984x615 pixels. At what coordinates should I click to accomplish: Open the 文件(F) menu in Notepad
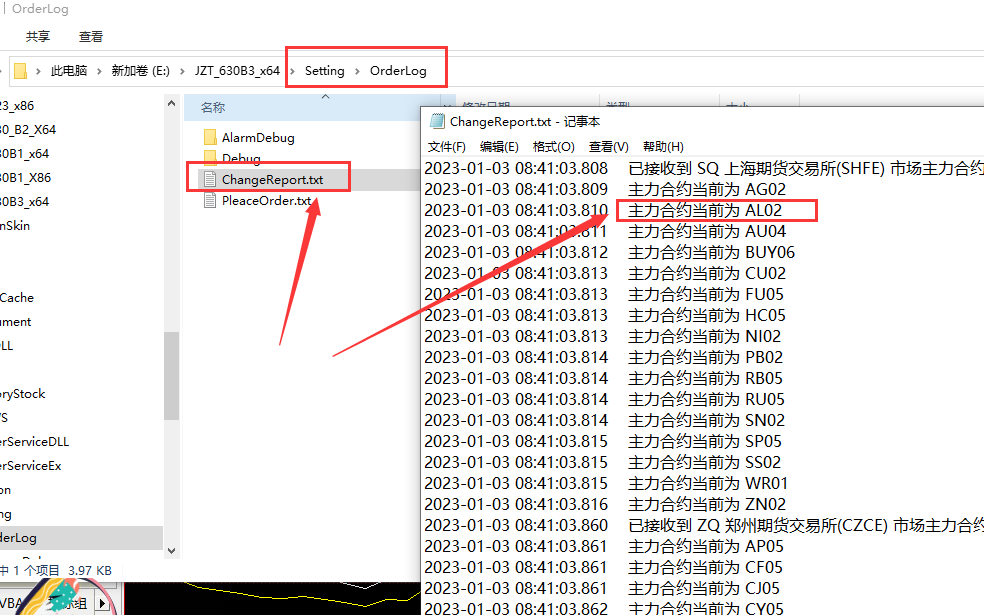(447, 147)
